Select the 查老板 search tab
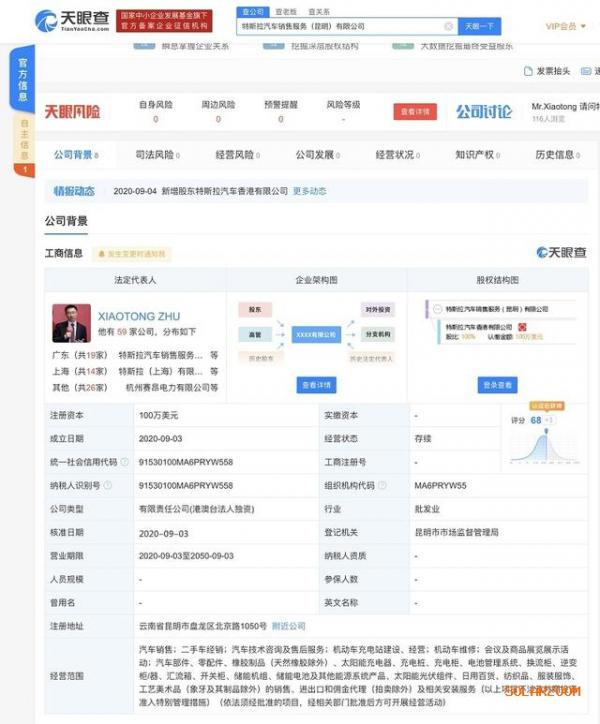The image size is (600, 724). coord(285,12)
